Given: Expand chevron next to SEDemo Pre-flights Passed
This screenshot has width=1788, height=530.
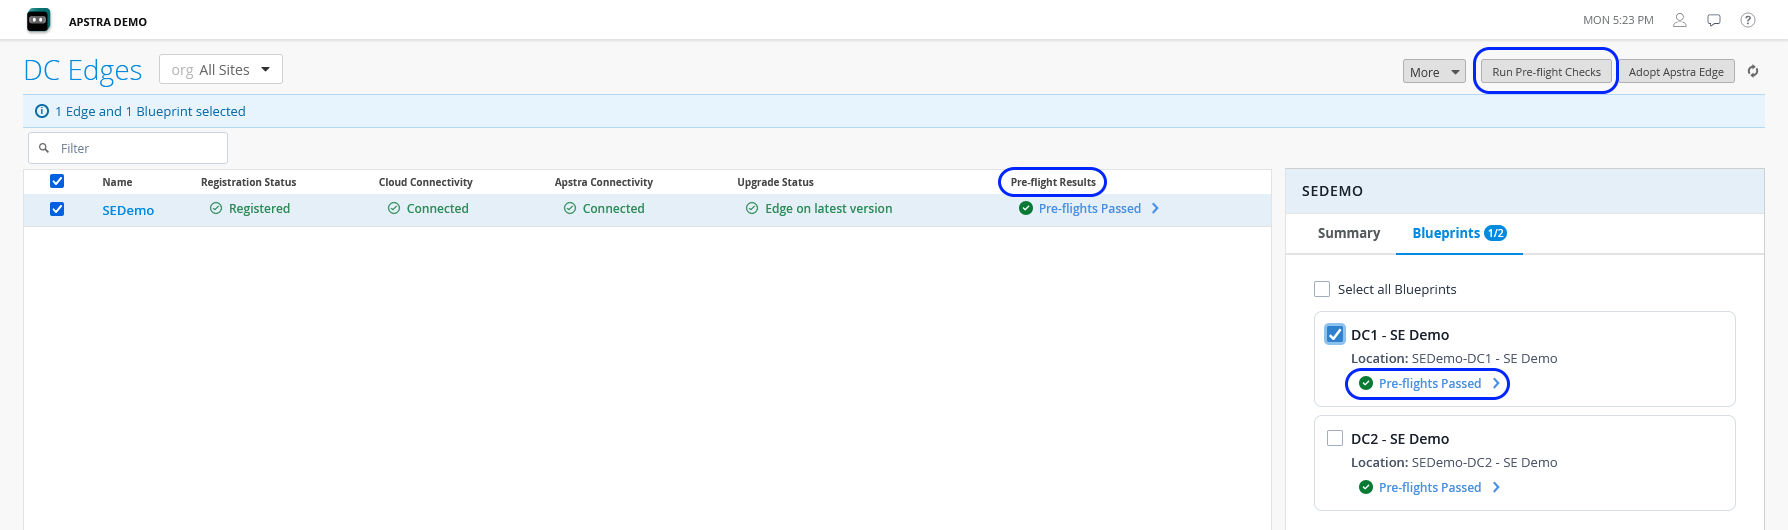Looking at the screenshot, I should (x=1155, y=208).
